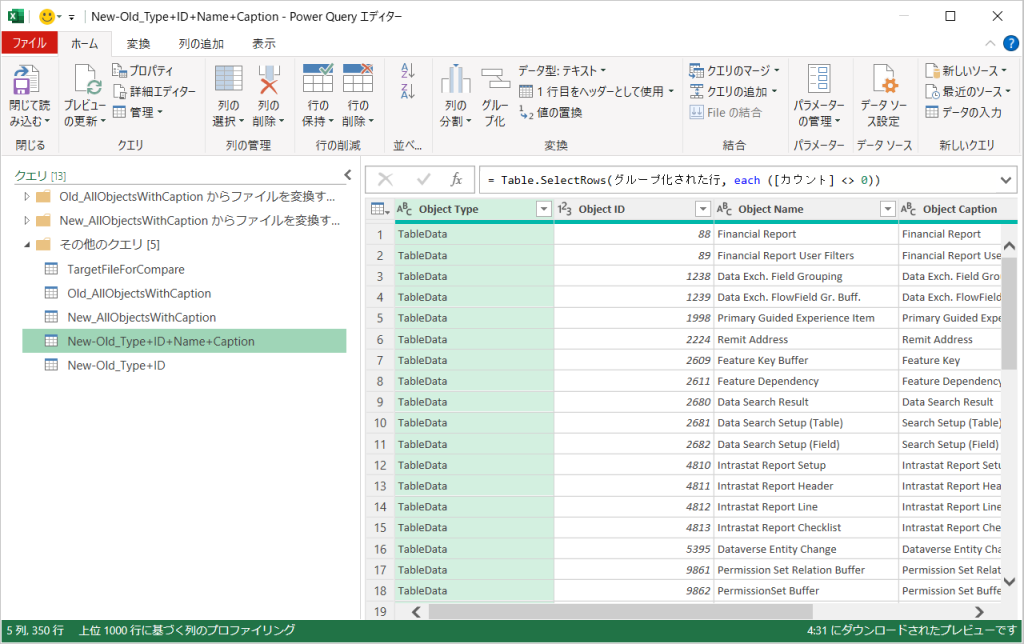
Task: Select Intrastat Report Checklist name cell
Action: pos(806,528)
